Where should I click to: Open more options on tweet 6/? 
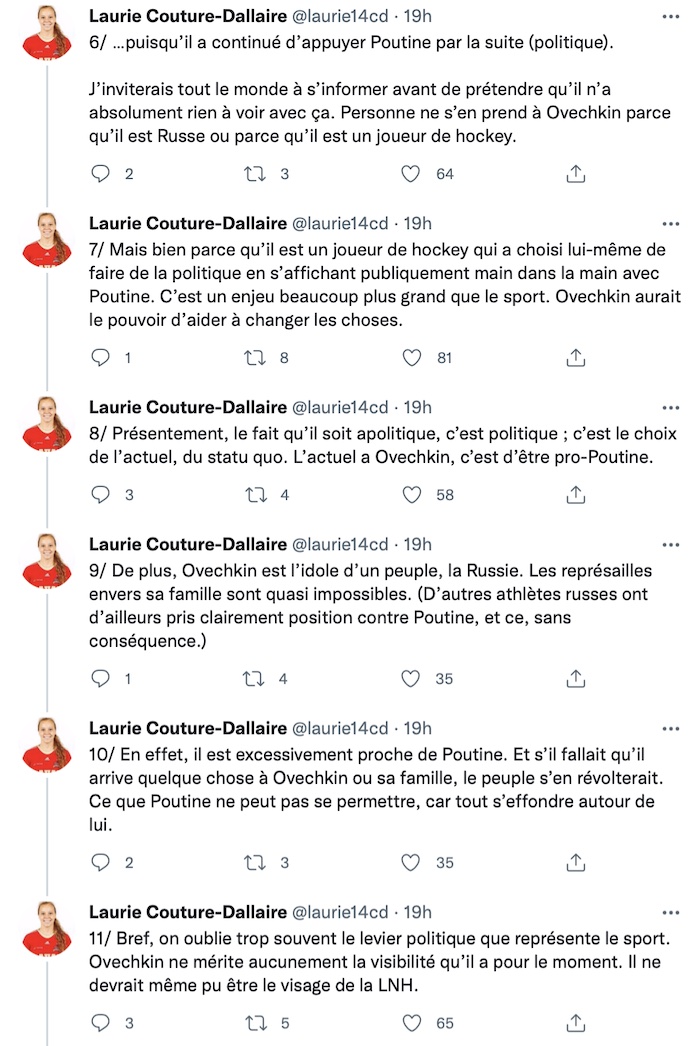[x=671, y=17]
